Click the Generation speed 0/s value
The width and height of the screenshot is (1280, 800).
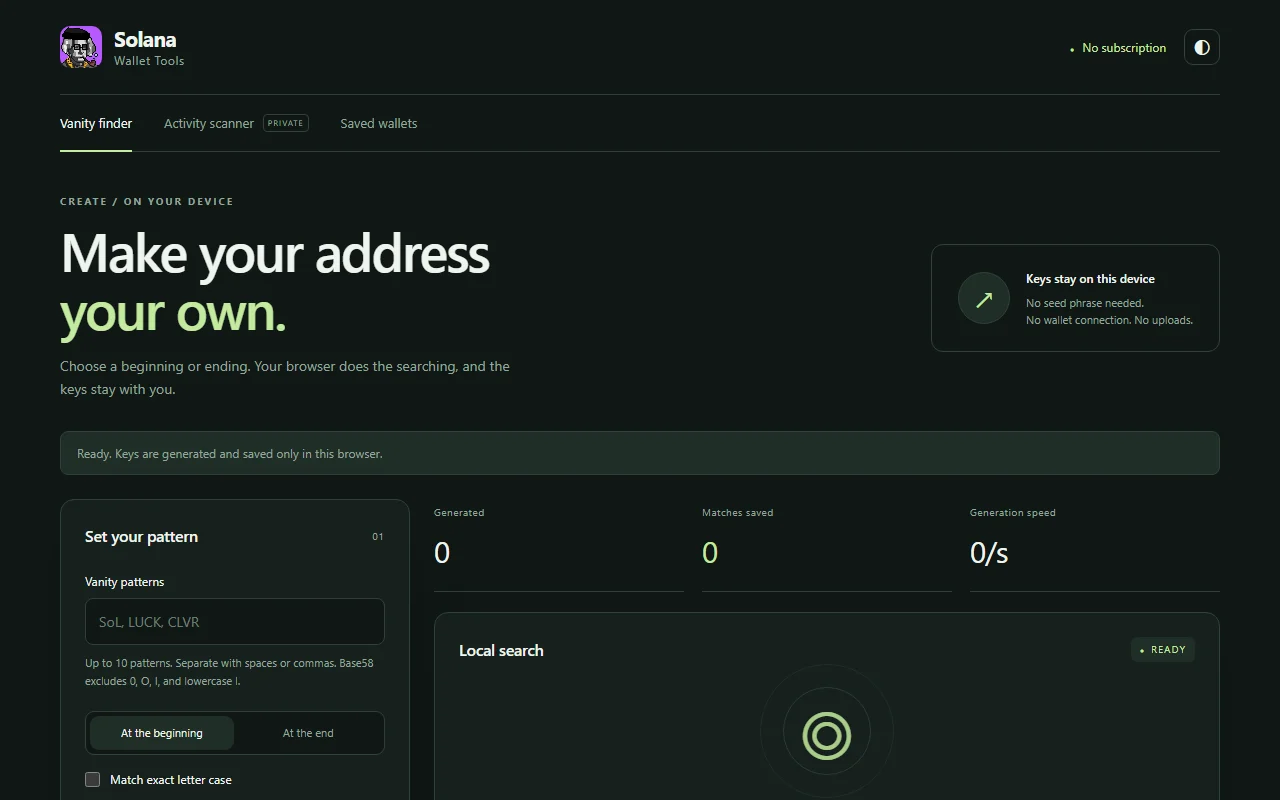(989, 553)
